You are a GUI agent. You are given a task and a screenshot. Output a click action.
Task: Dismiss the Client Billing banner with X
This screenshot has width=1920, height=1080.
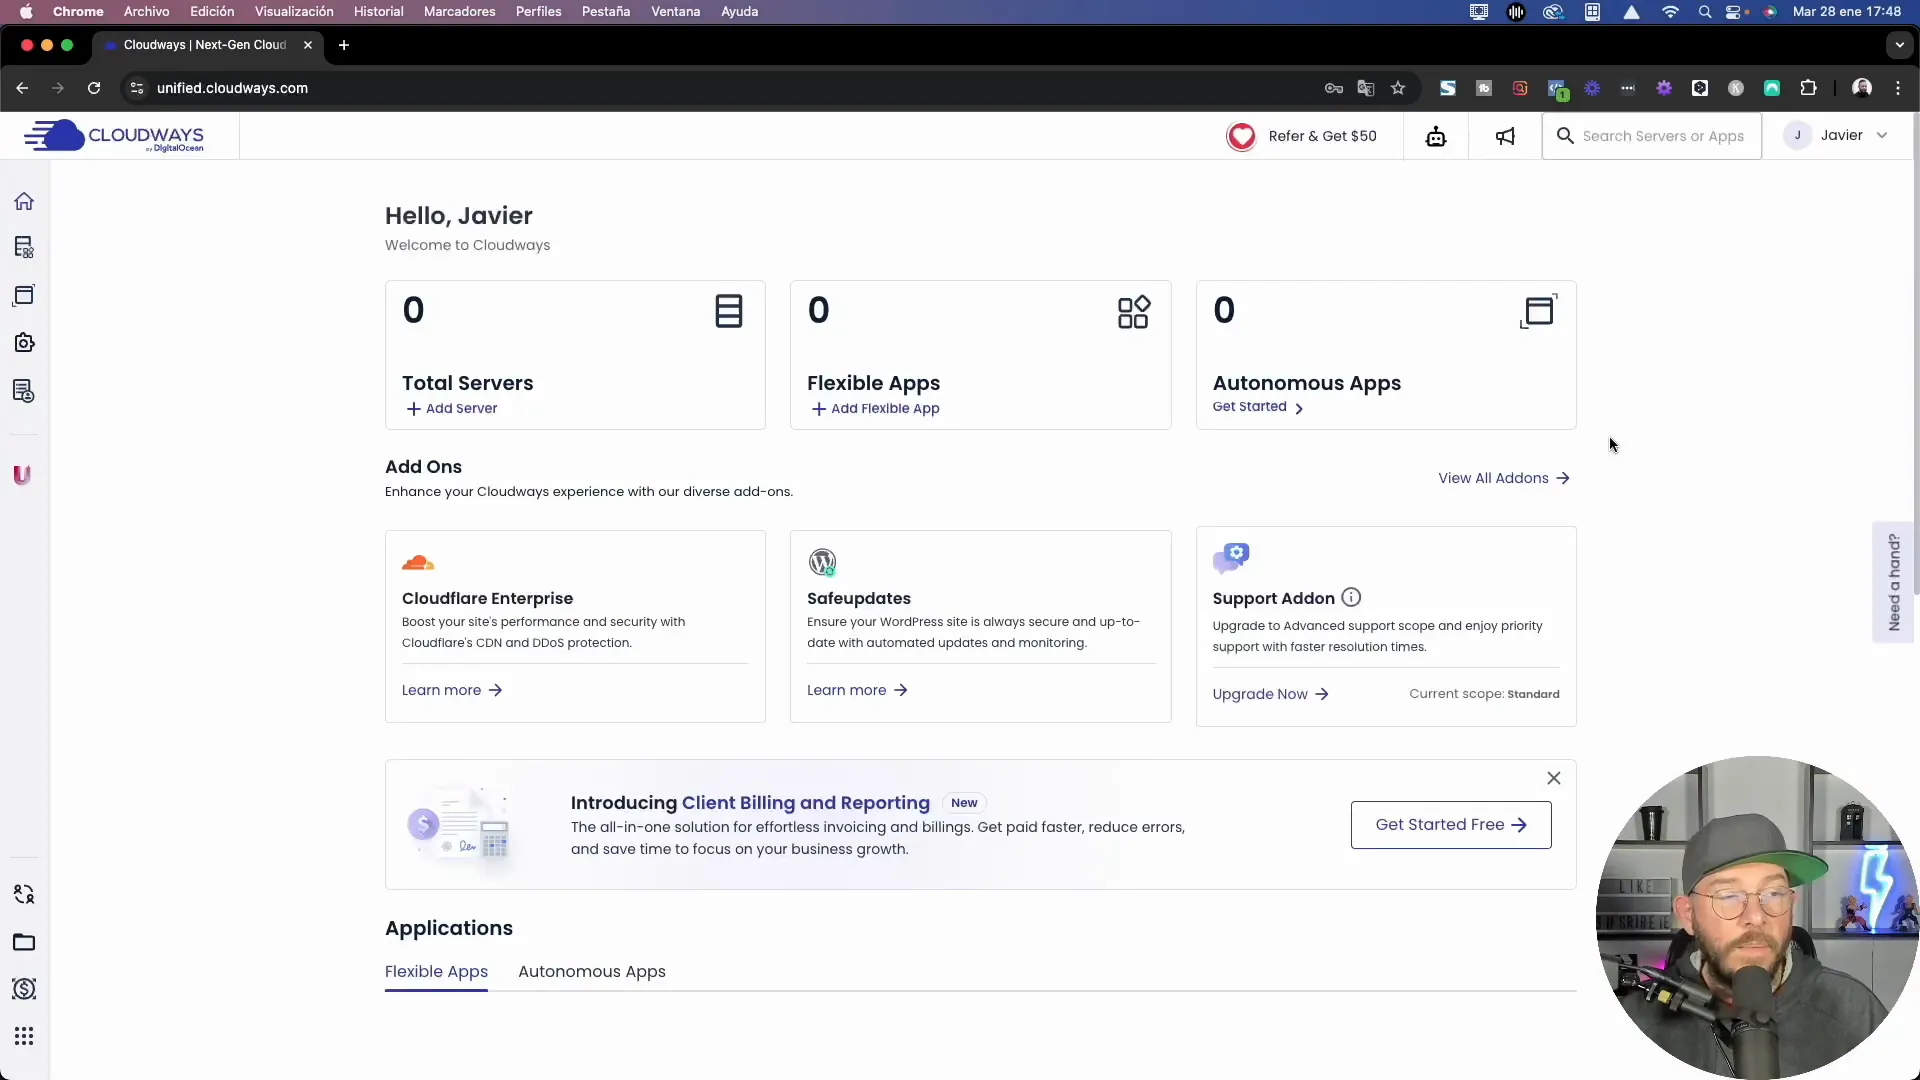coord(1554,778)
